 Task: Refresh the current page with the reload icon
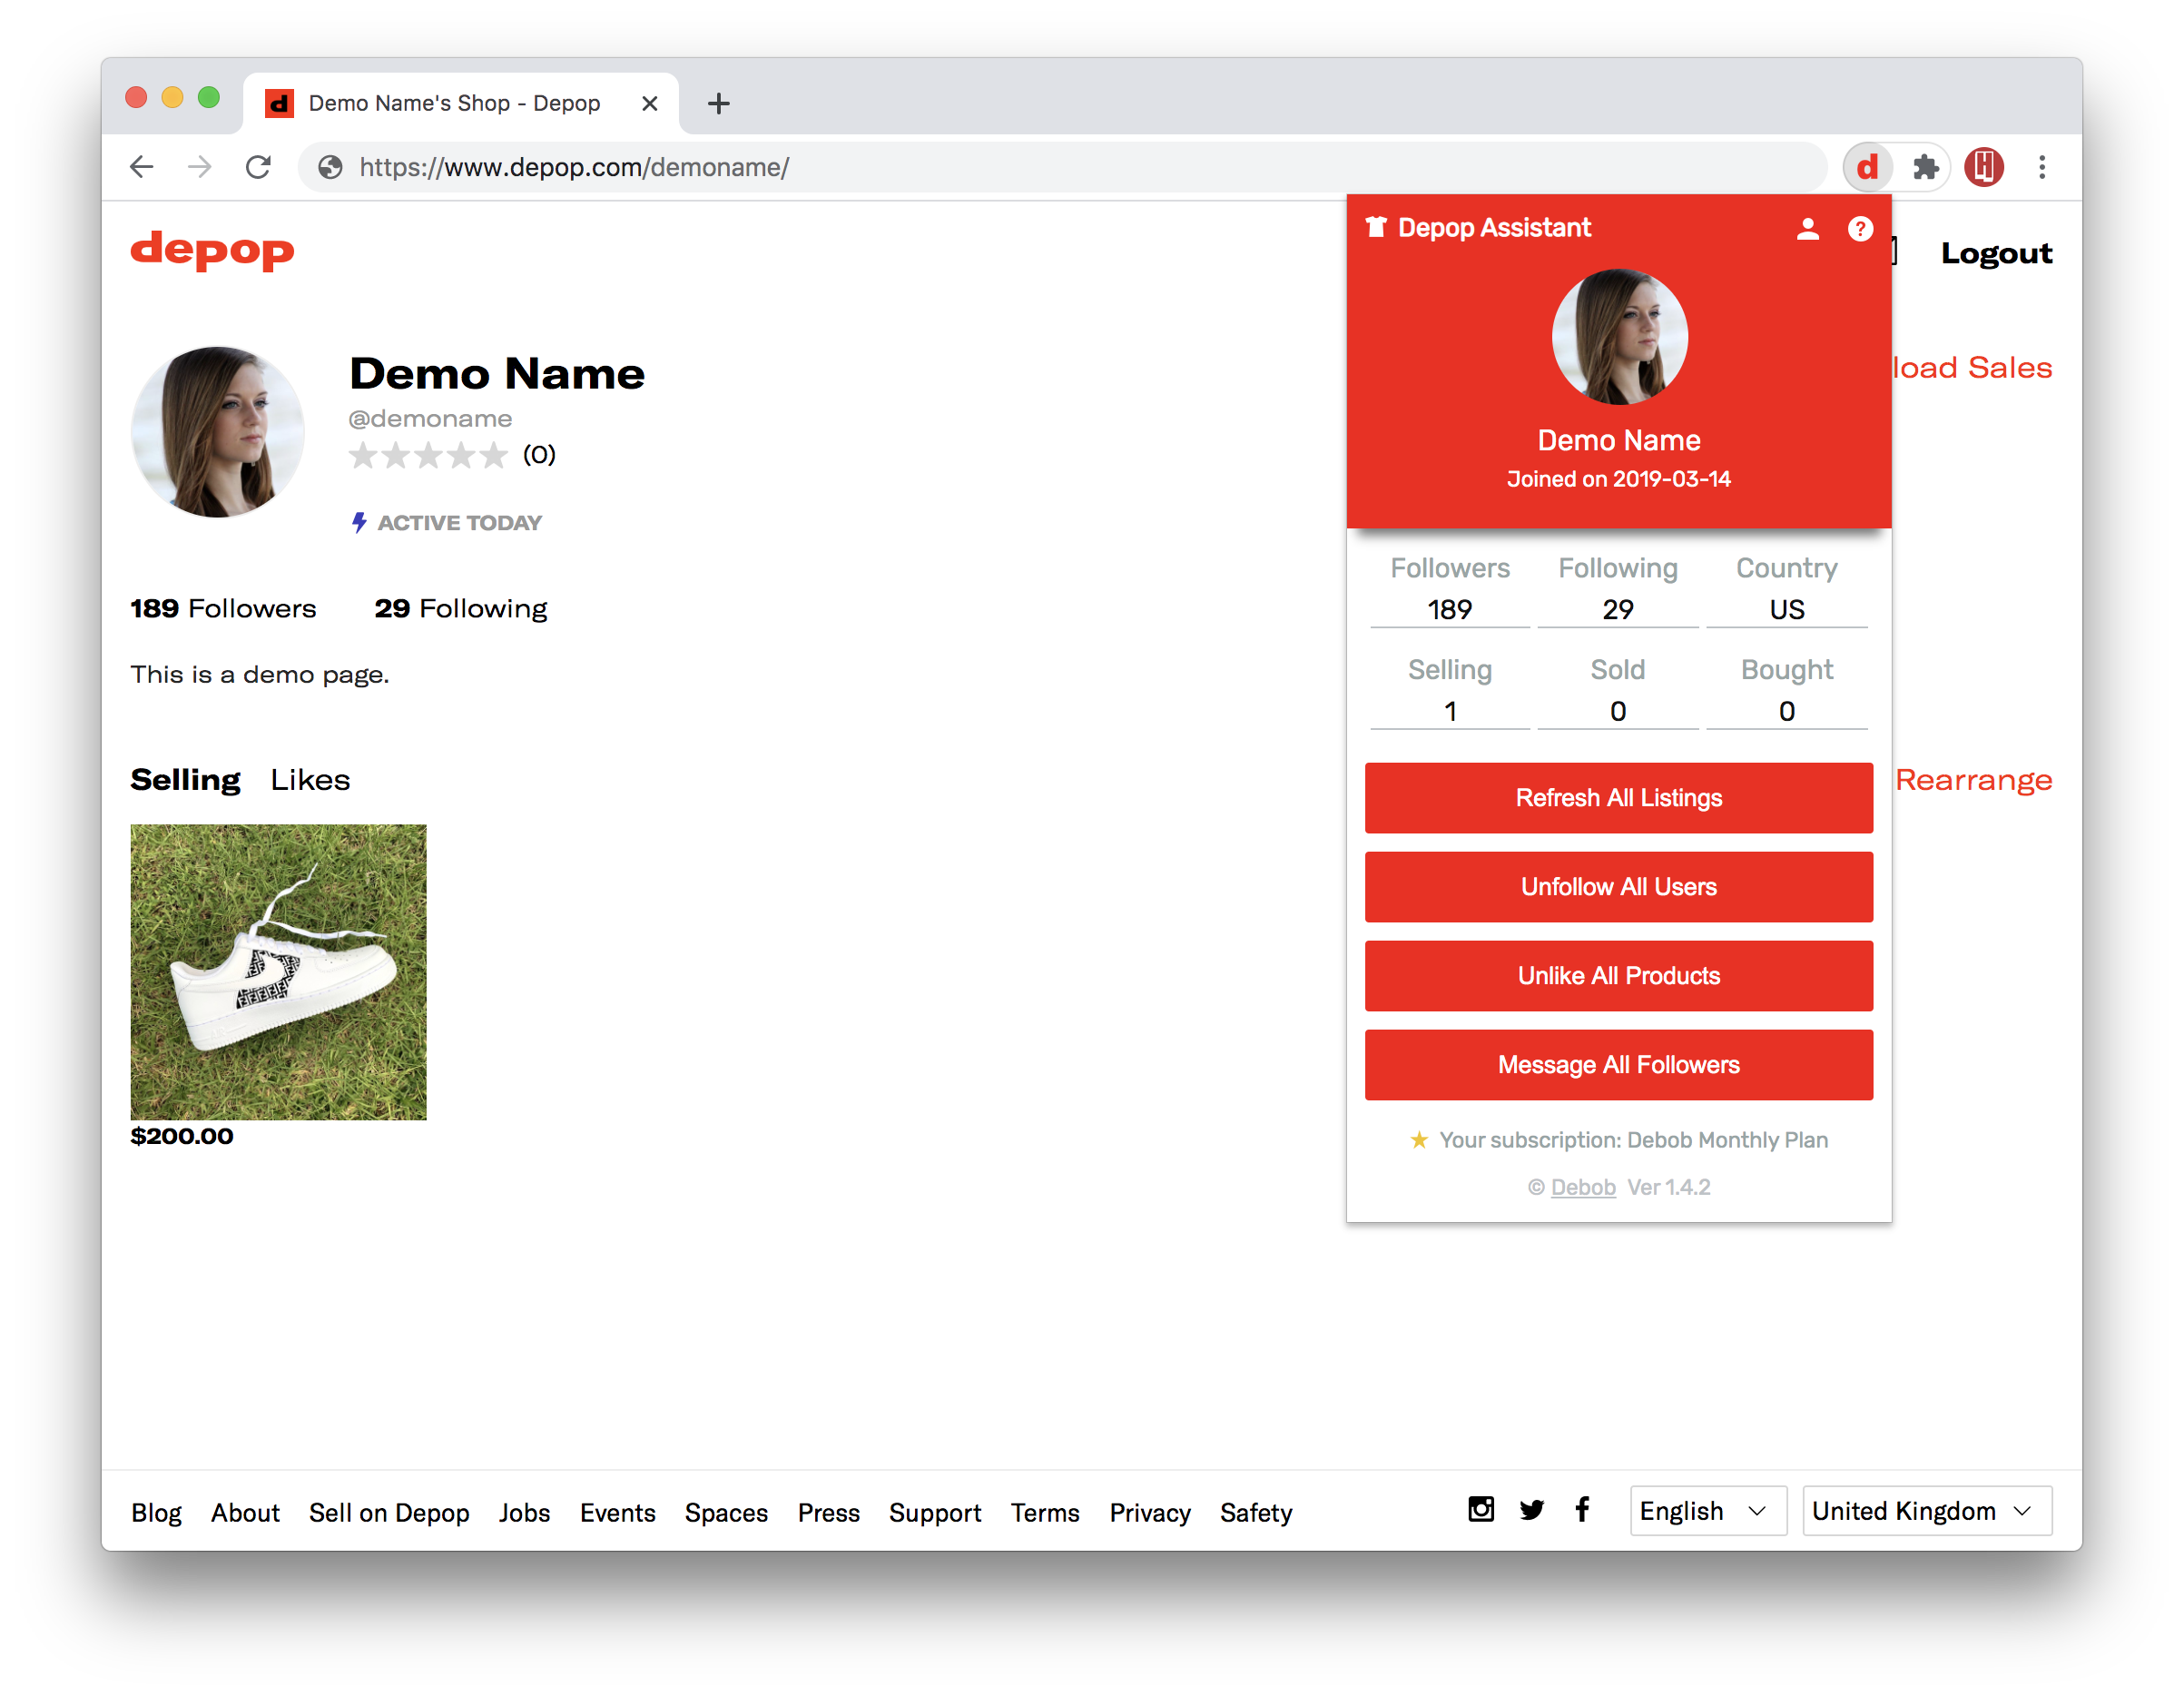coord(258,167)
